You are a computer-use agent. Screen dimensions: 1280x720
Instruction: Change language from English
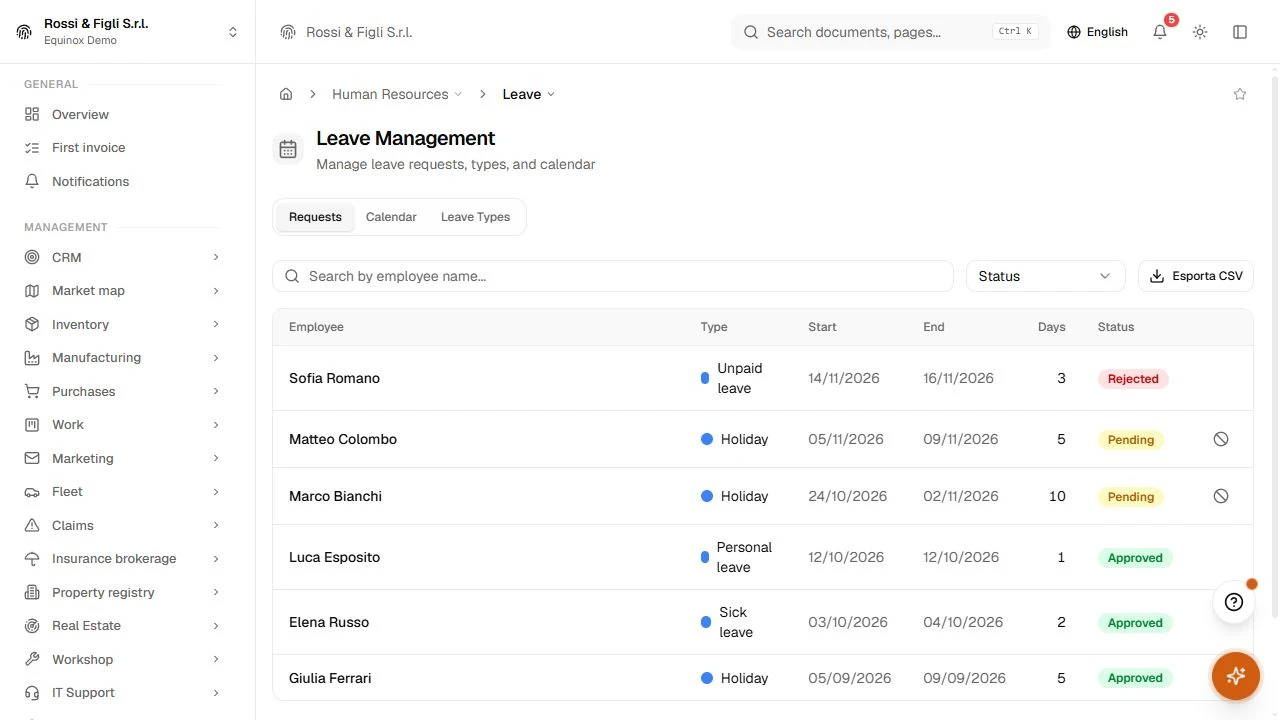tap(1098, 32)
